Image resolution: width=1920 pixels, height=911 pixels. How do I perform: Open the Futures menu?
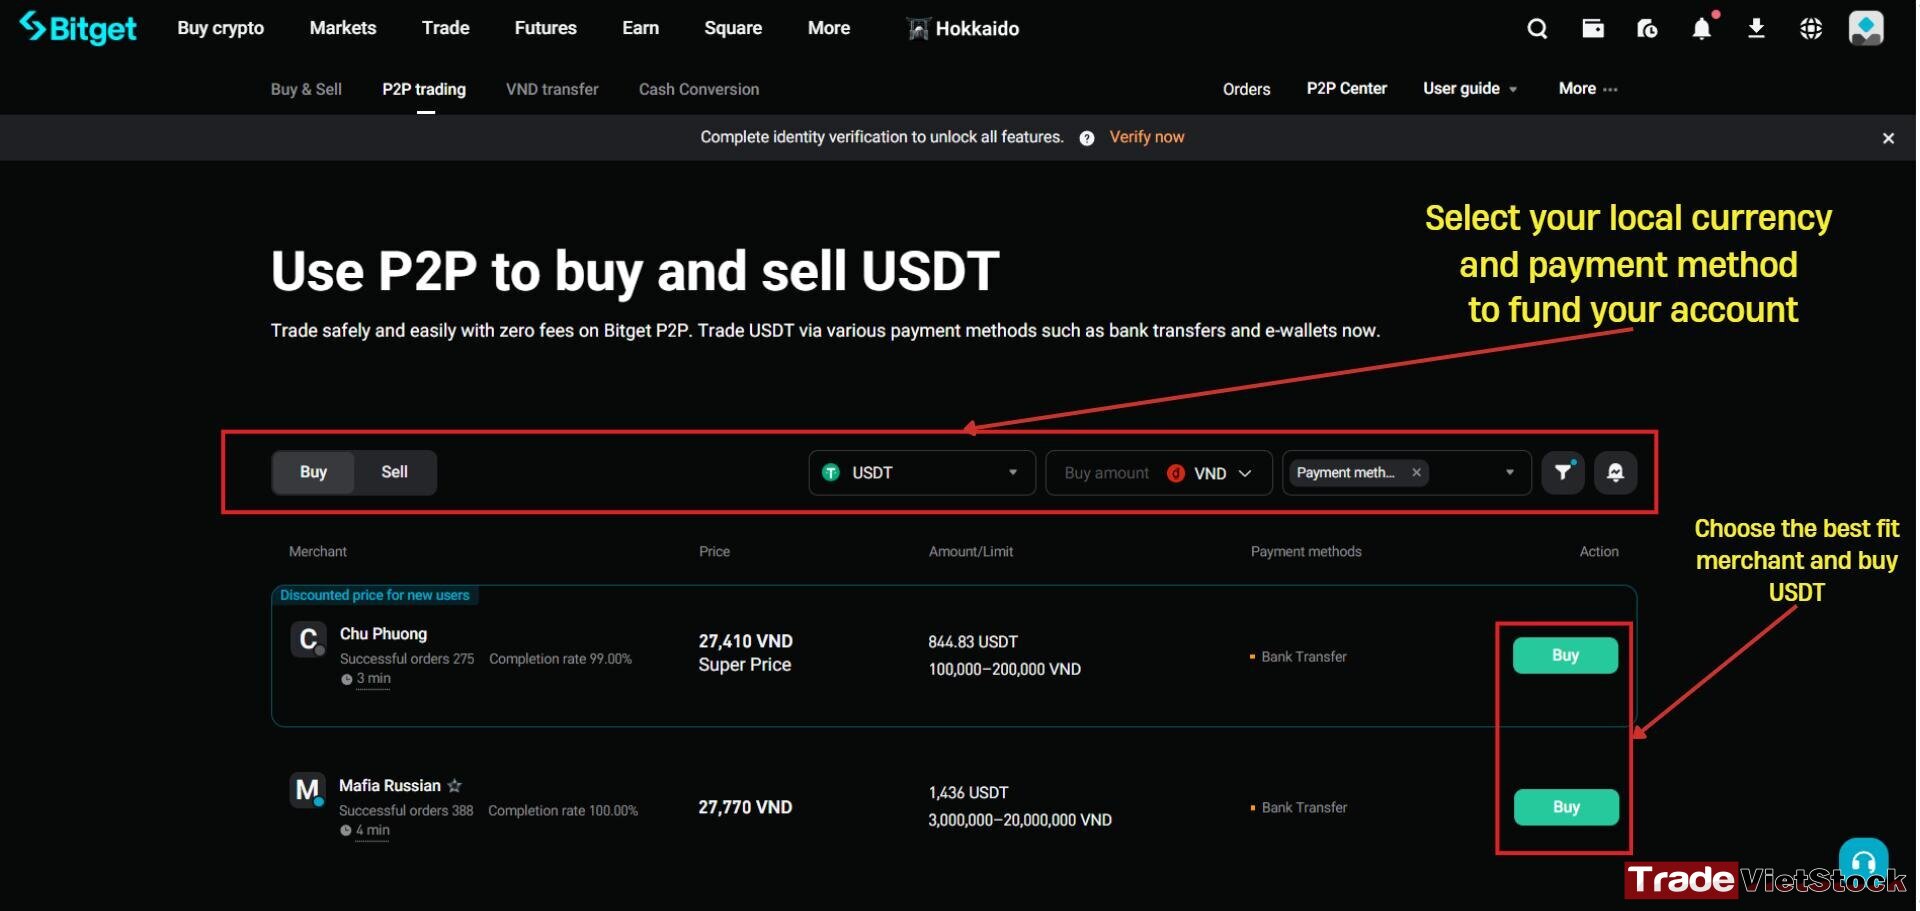click(x=546, y=28)
